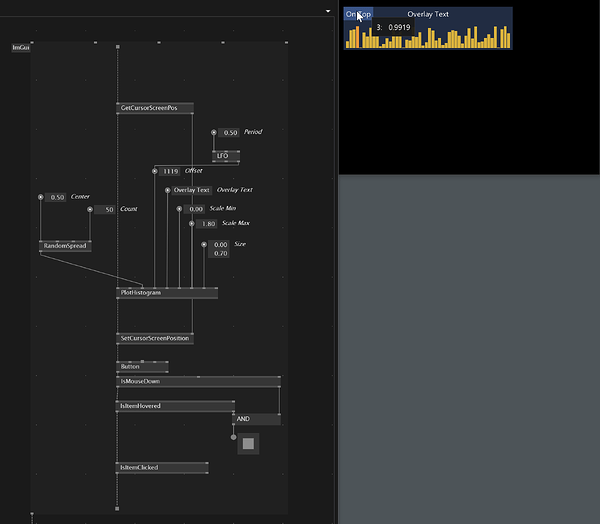Click the Center input pin circle
The height and width of the screenshot is (524, 600).
(x=41, y=197)
